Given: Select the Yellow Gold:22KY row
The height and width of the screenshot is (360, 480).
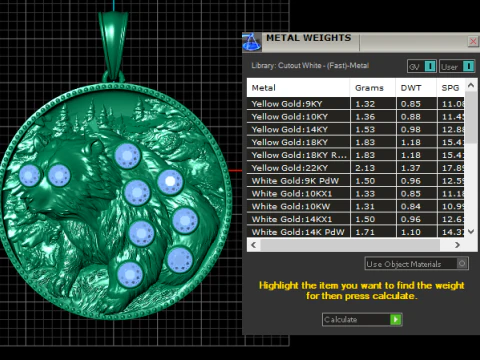Looking at the screenshot, I should [356, 168].
